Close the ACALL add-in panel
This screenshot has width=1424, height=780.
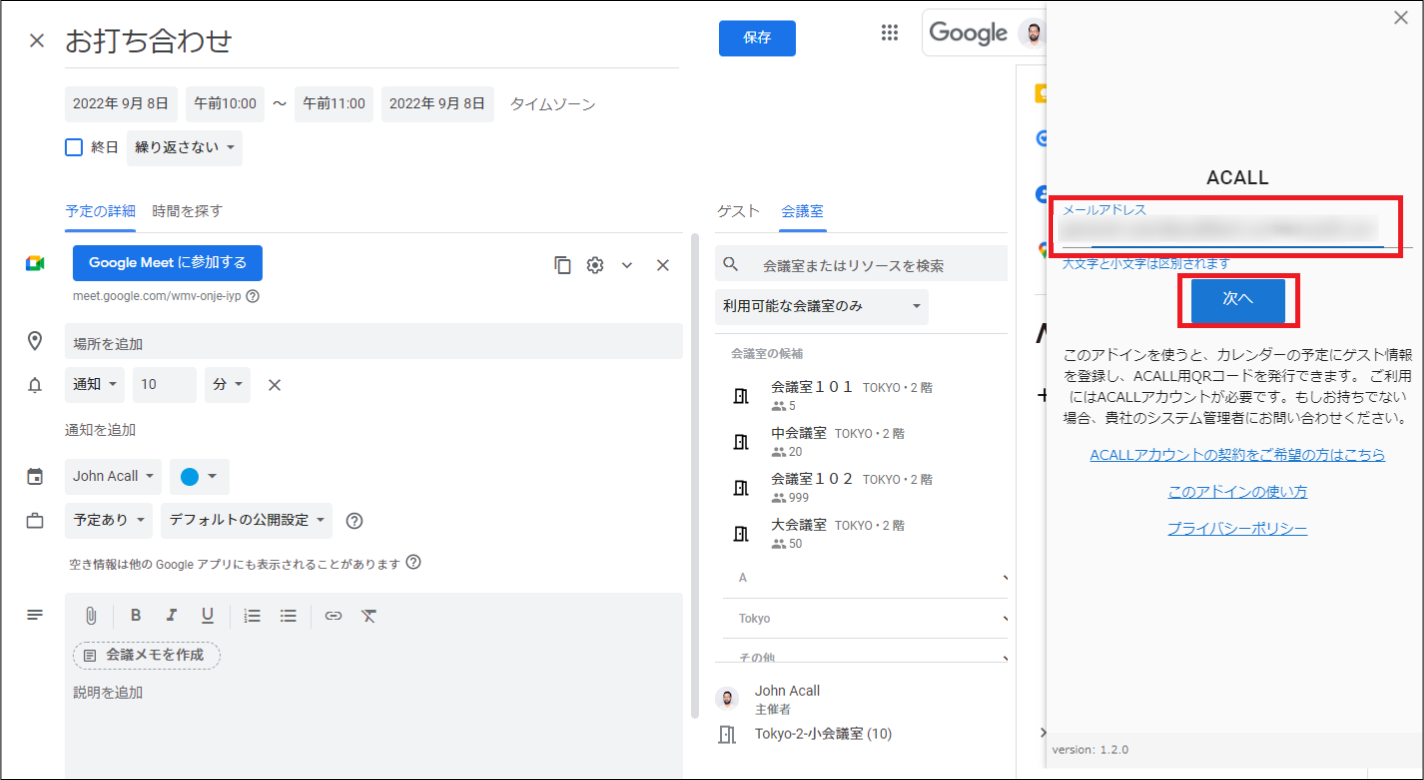1401,17
